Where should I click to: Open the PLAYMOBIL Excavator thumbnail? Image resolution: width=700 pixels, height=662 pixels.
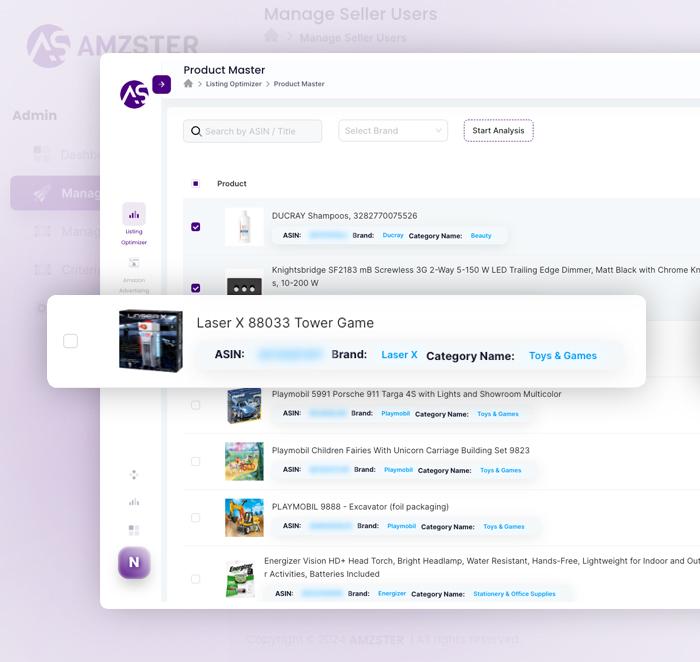pos(244,518)
